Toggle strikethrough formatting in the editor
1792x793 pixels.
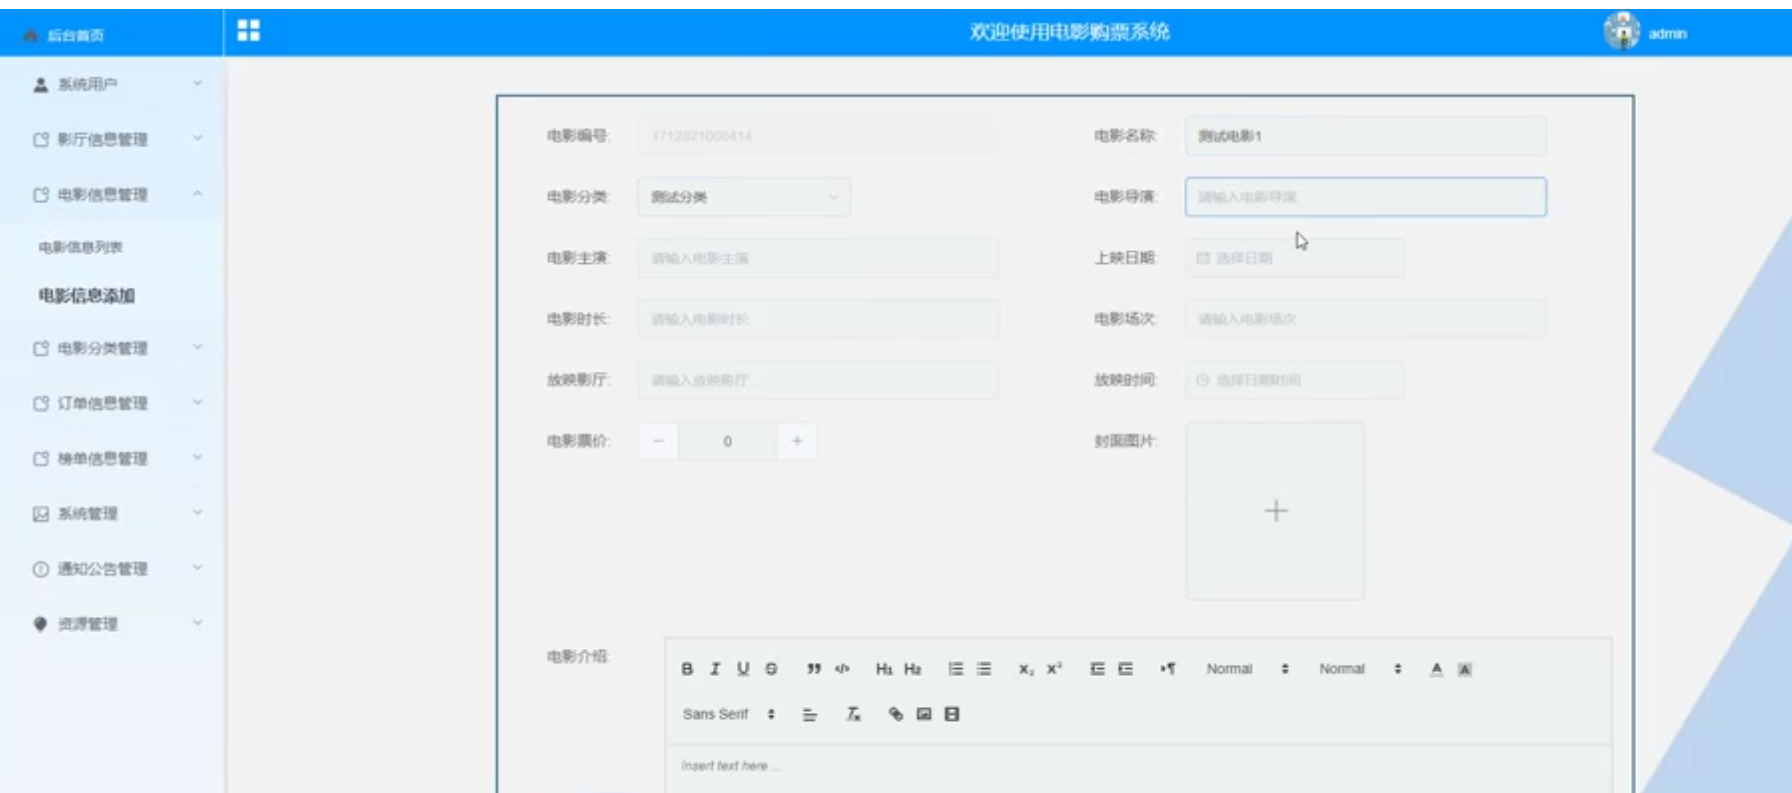771,669
